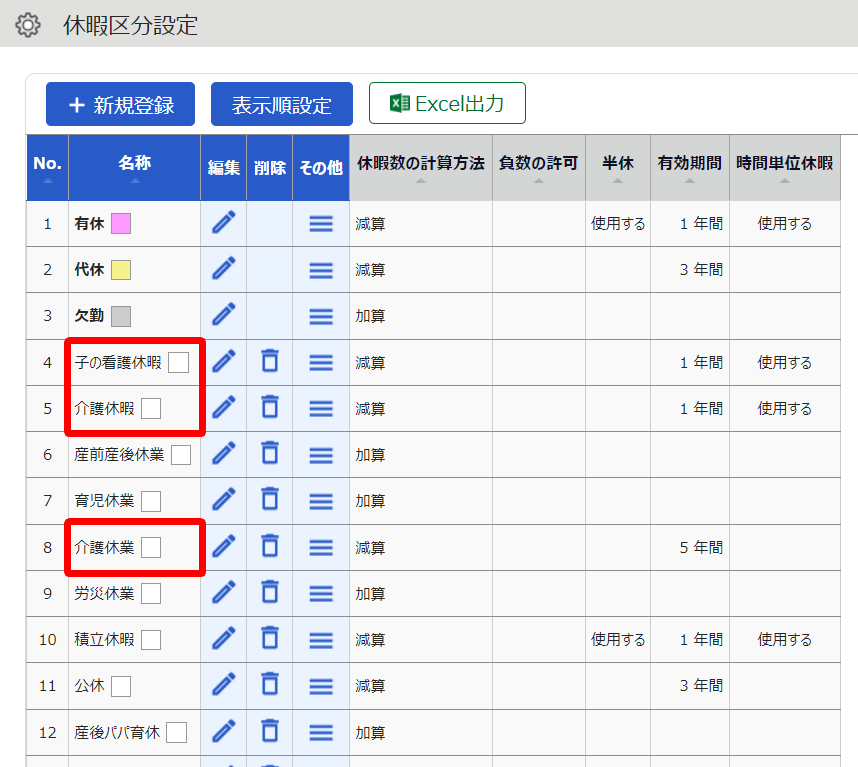Open the その他 menu for 子の看護休暇
858x767 pixels.
321,363
